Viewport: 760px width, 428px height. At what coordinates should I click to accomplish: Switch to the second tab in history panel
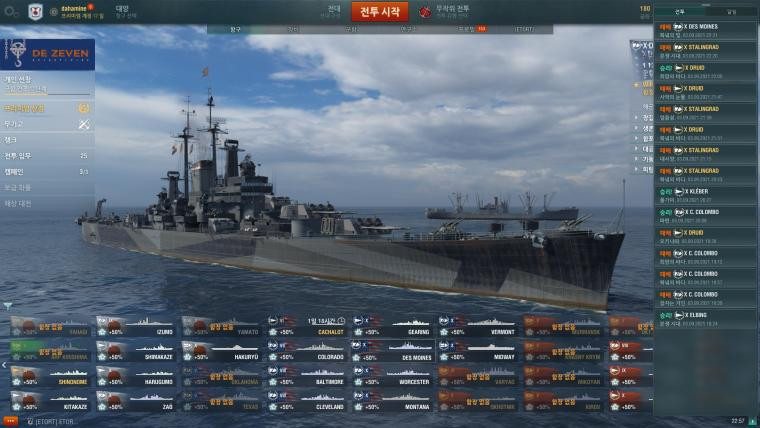pos(731,12)
